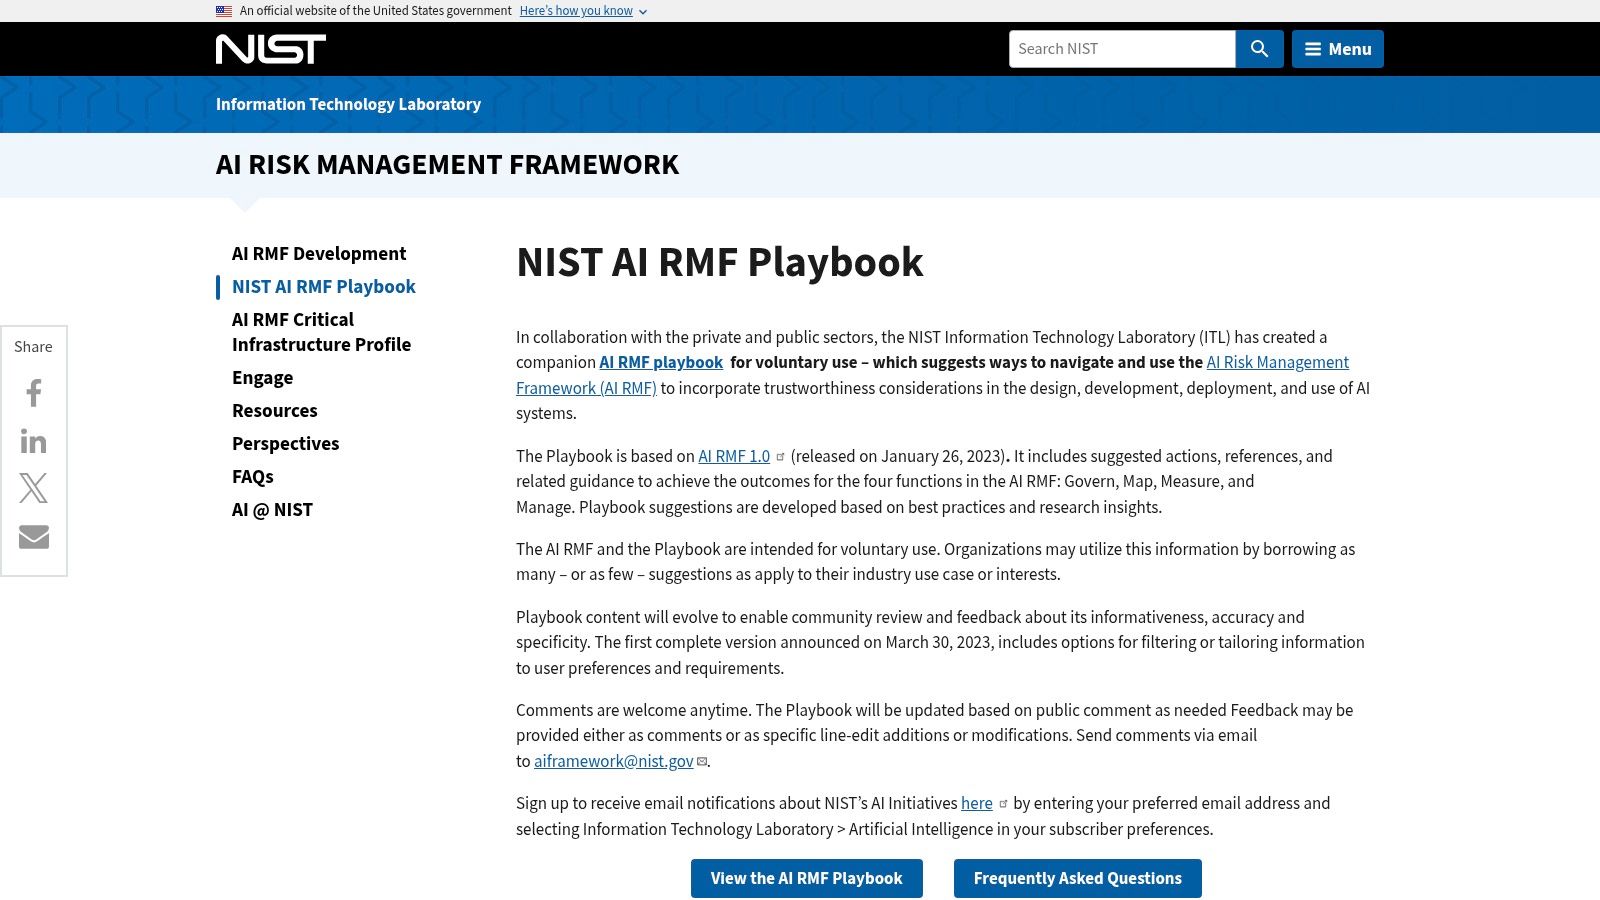Viewport: 1600px width, 900px height.
Task: Open the hamburger Menu button
Action: (1338, 49)
